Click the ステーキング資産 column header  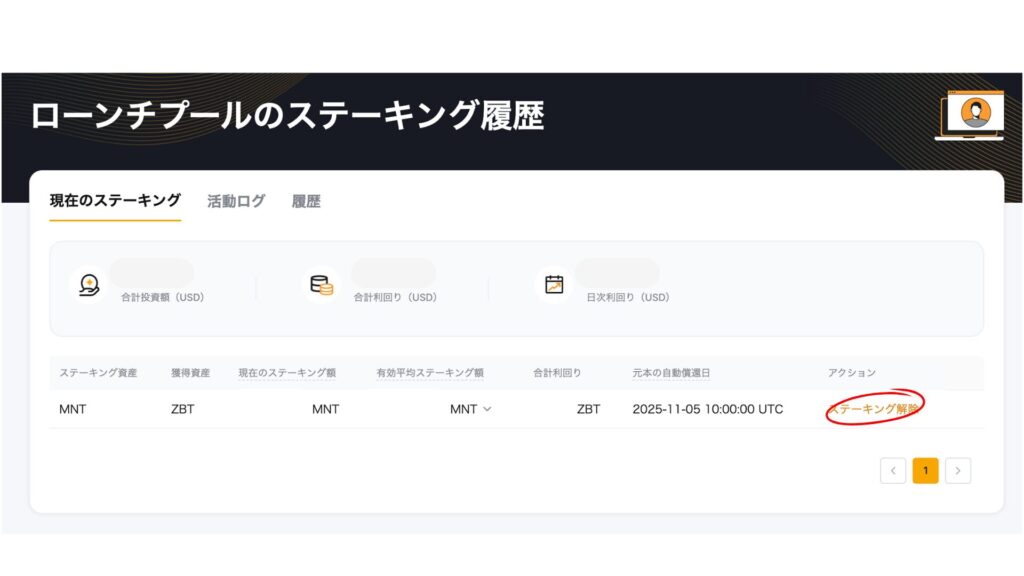click(x=98, y=373)
